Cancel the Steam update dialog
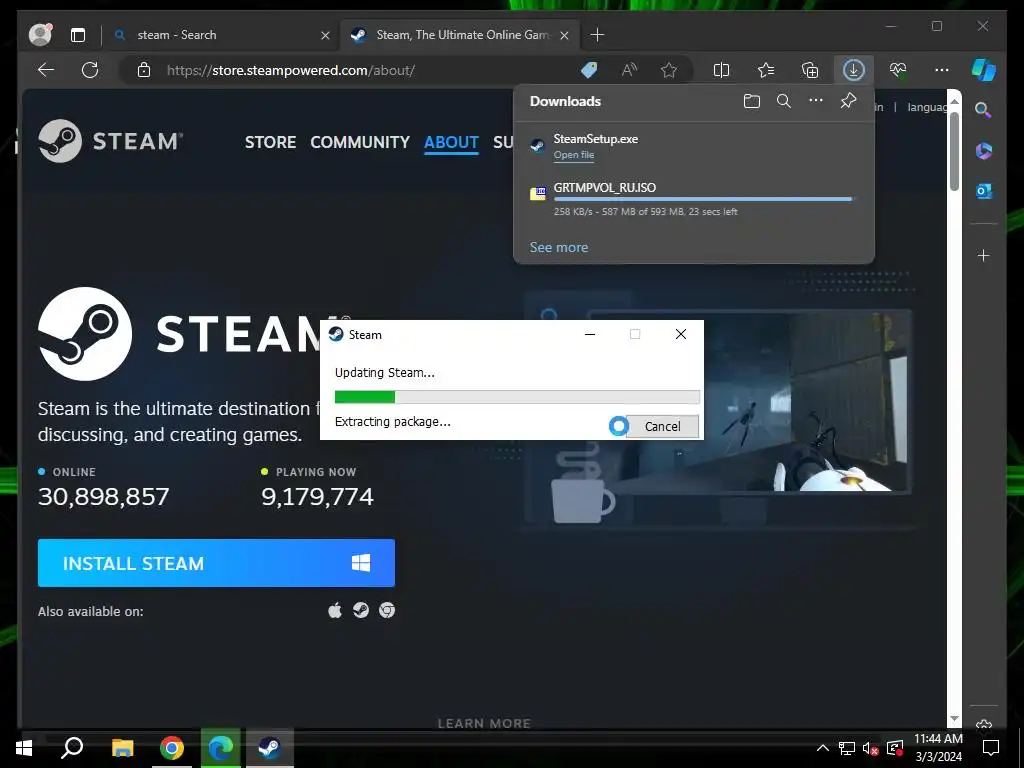The height and width of the screenshot is (768, 1024). point(662,426)
